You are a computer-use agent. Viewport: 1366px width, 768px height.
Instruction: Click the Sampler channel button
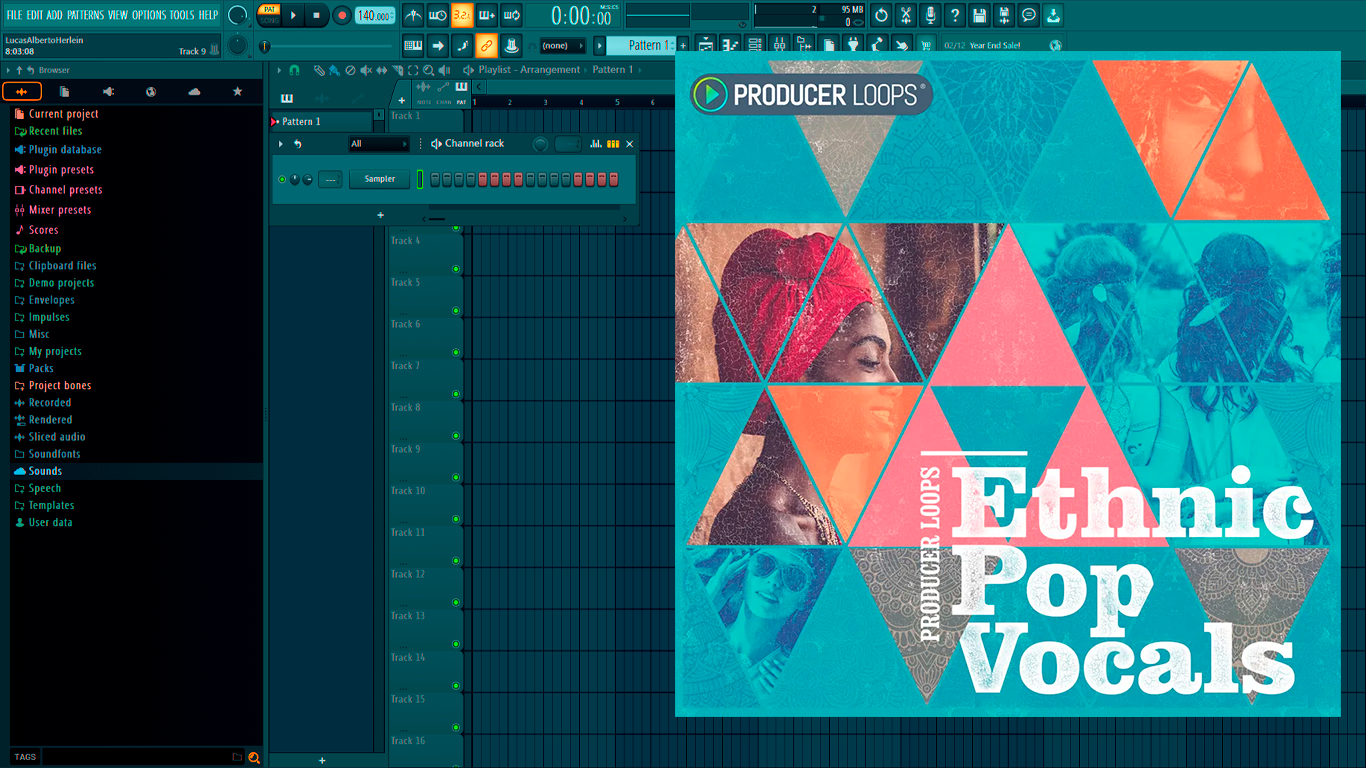379,179
